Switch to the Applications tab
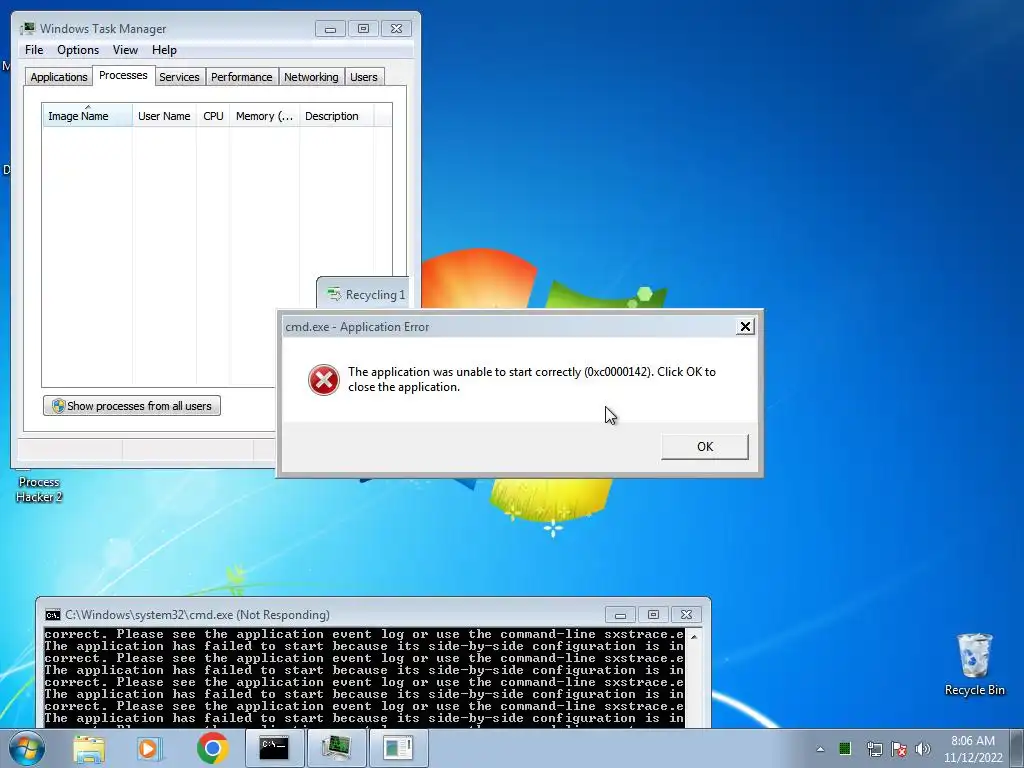Image resolution: width=1024 pixels, height=768 pixels. [59, 77]
